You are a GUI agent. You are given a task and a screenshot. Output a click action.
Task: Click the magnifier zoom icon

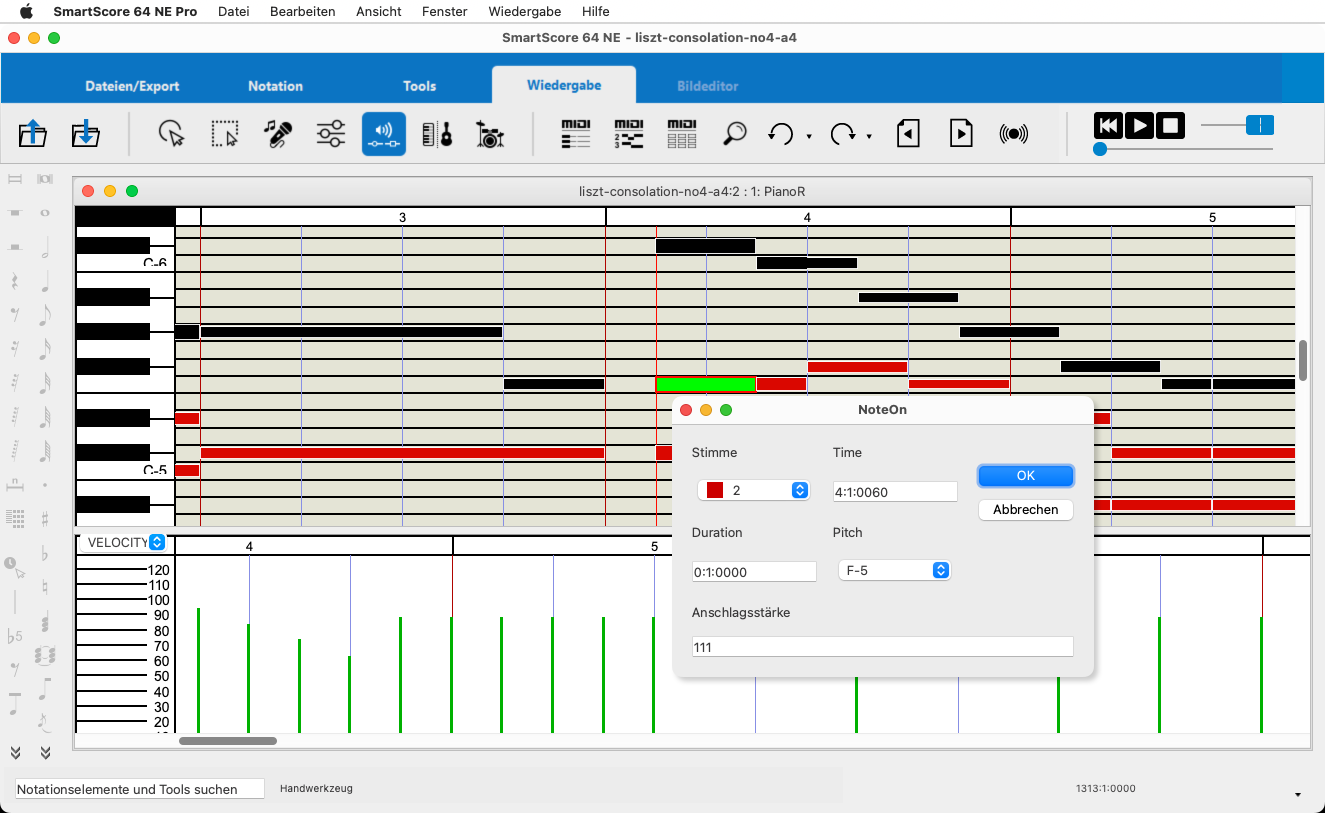point(735,133)
